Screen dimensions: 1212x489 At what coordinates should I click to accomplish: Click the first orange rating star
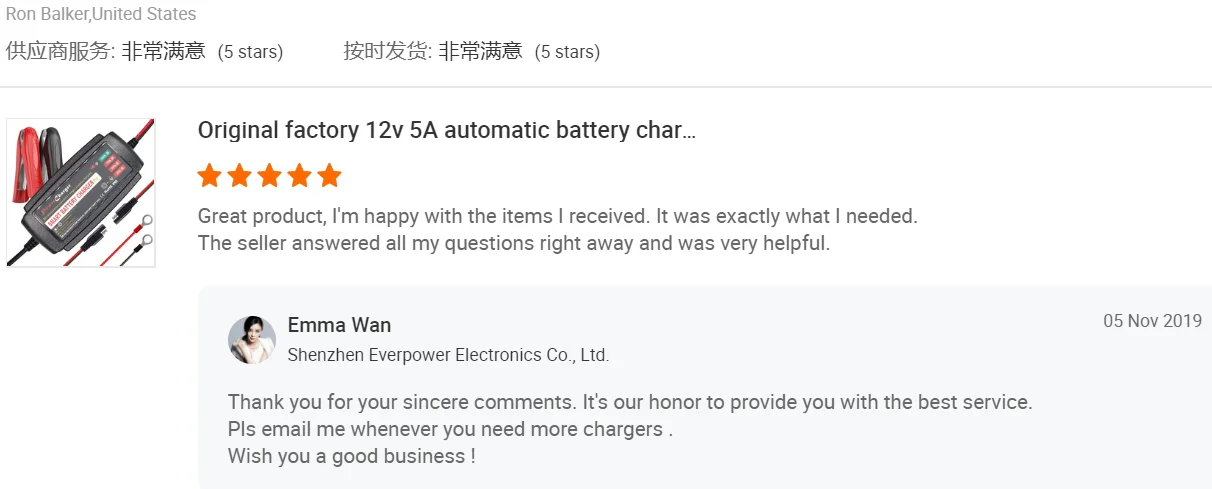tap(209, 177)
